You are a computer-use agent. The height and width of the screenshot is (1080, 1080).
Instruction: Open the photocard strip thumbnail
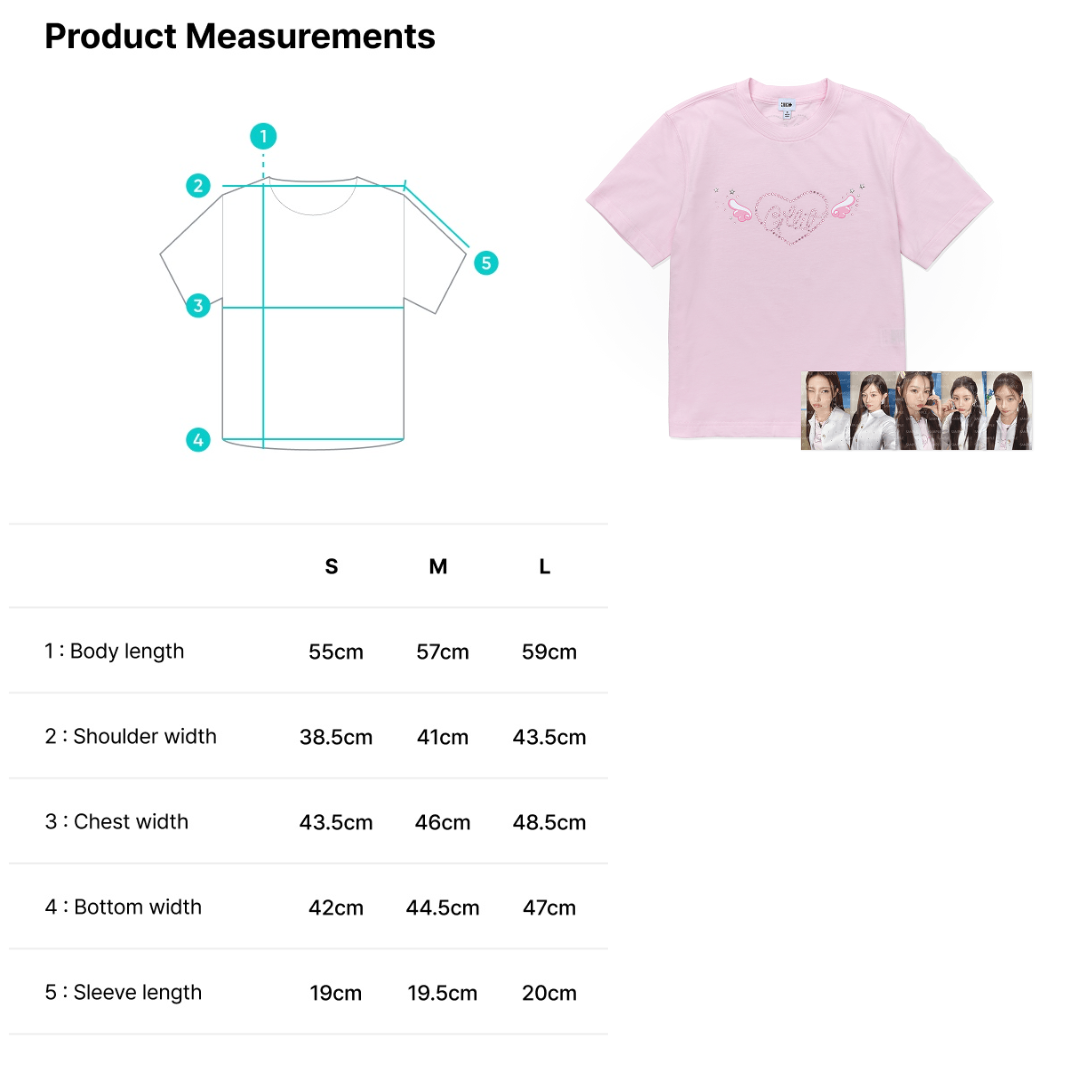916,411
